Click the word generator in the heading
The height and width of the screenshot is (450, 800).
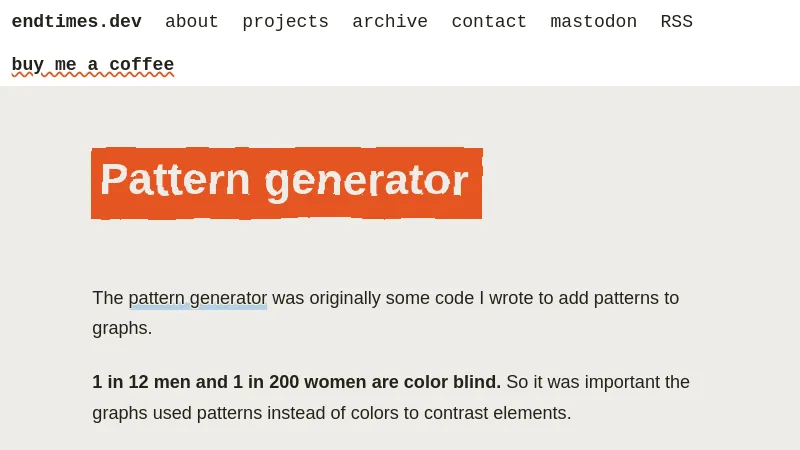pos(366,180)
